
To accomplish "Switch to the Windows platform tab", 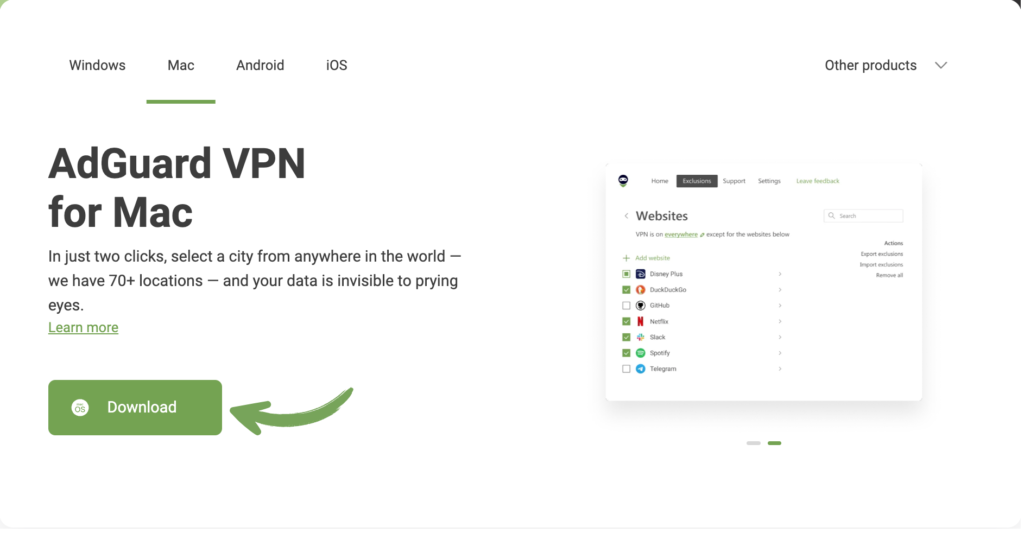I will (97, 65).
